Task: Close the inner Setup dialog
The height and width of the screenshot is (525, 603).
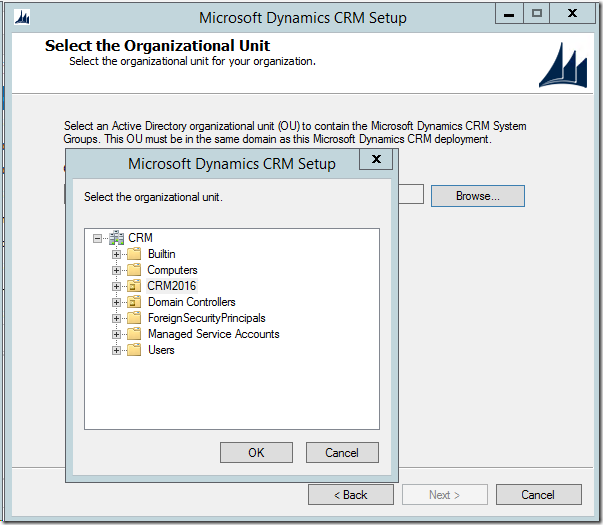Action: (376, 159)
